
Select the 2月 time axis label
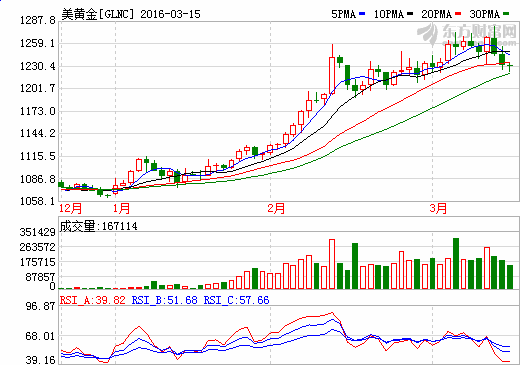pos(276,209)
